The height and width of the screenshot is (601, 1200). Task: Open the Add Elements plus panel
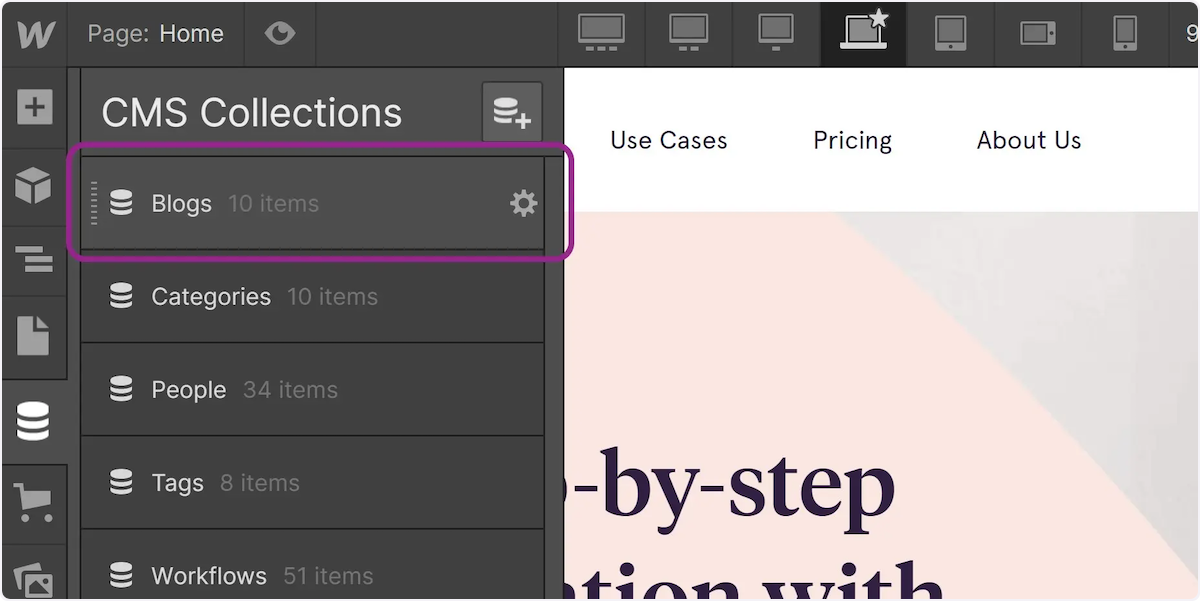tap(34, 107)
